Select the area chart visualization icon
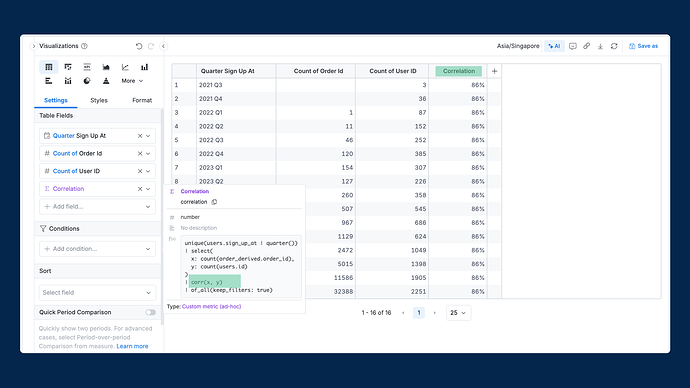 [106, 67]
